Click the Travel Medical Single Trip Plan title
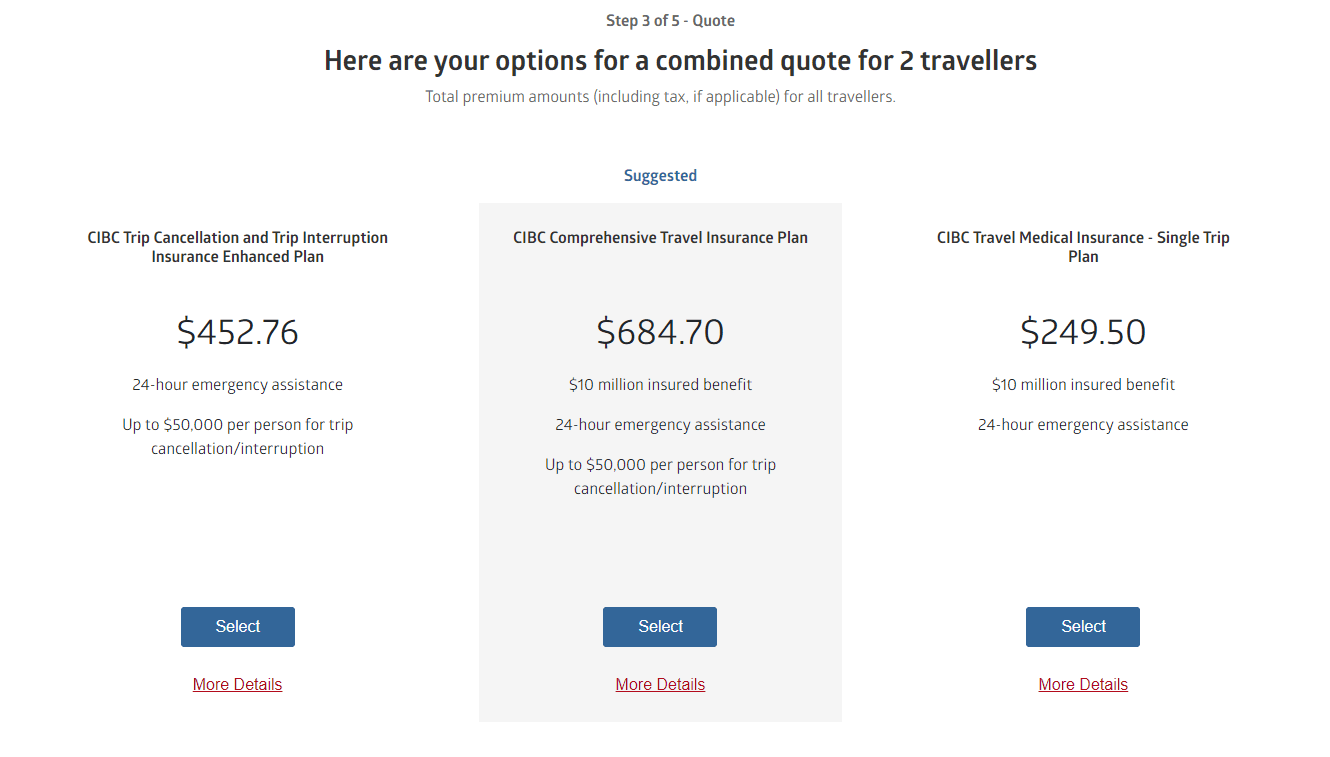The width and height of the screenshot is (1330, 757). (x=1083, y=246)
